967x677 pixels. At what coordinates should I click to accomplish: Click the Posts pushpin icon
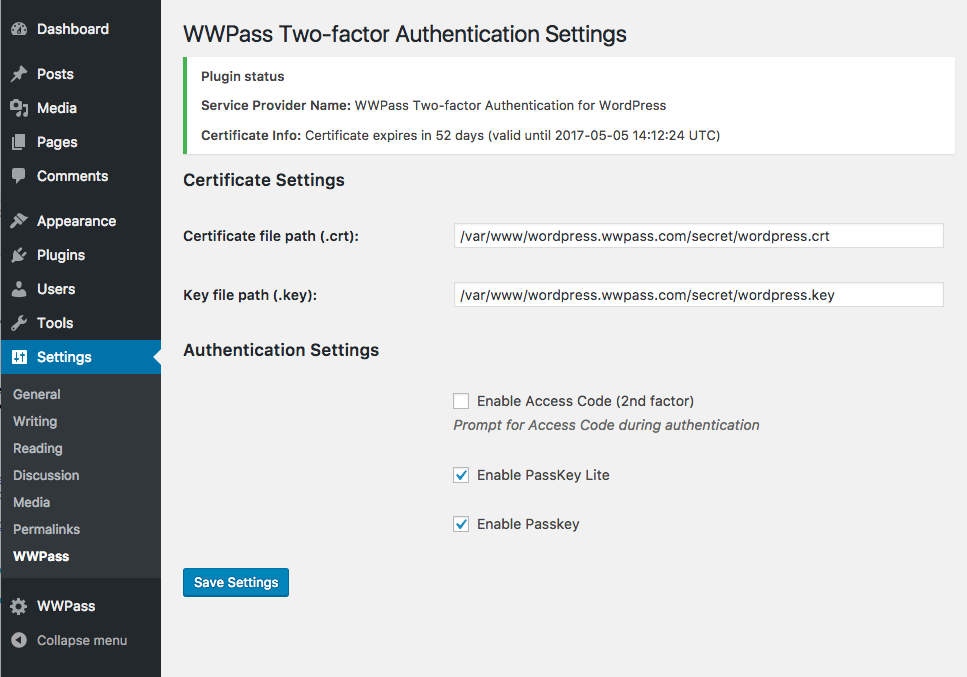(19, 74)
